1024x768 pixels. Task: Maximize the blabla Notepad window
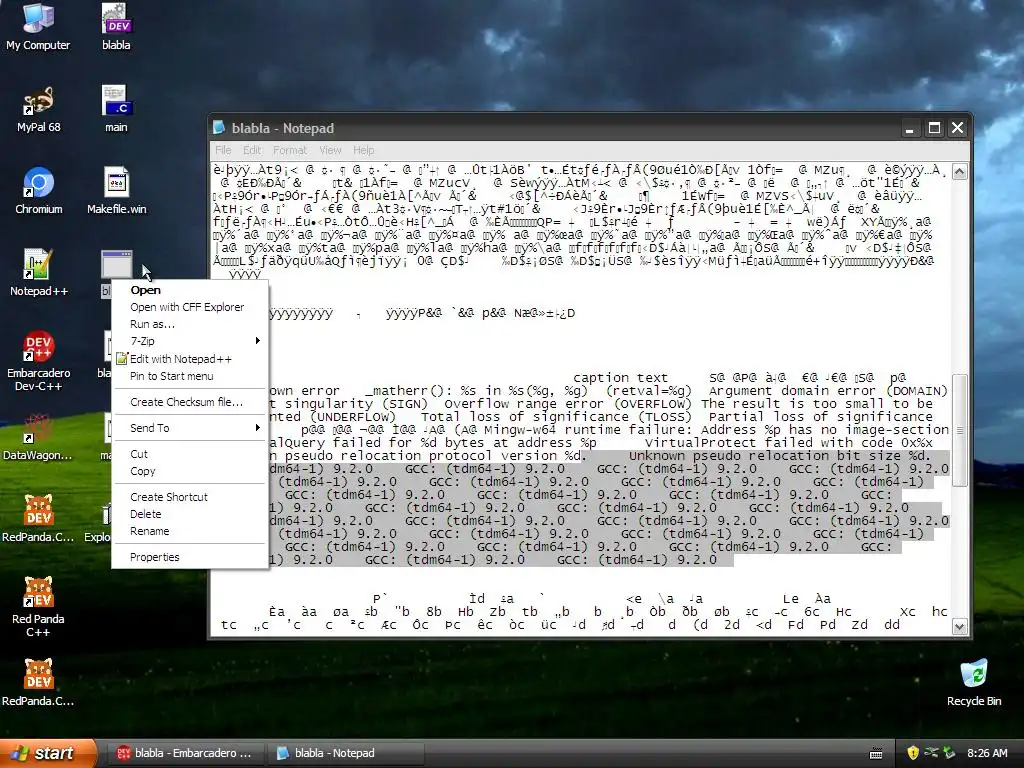[x=935, y=128]
